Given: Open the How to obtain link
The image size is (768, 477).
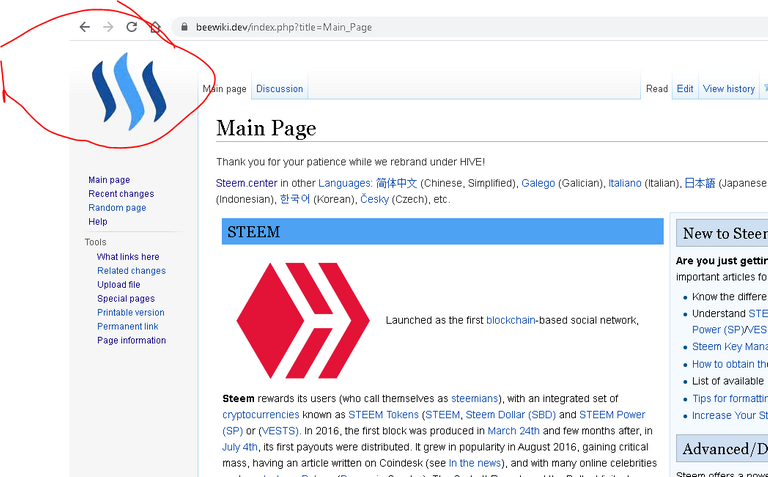Looking at the screenshot, I should (x=730, y=364).
